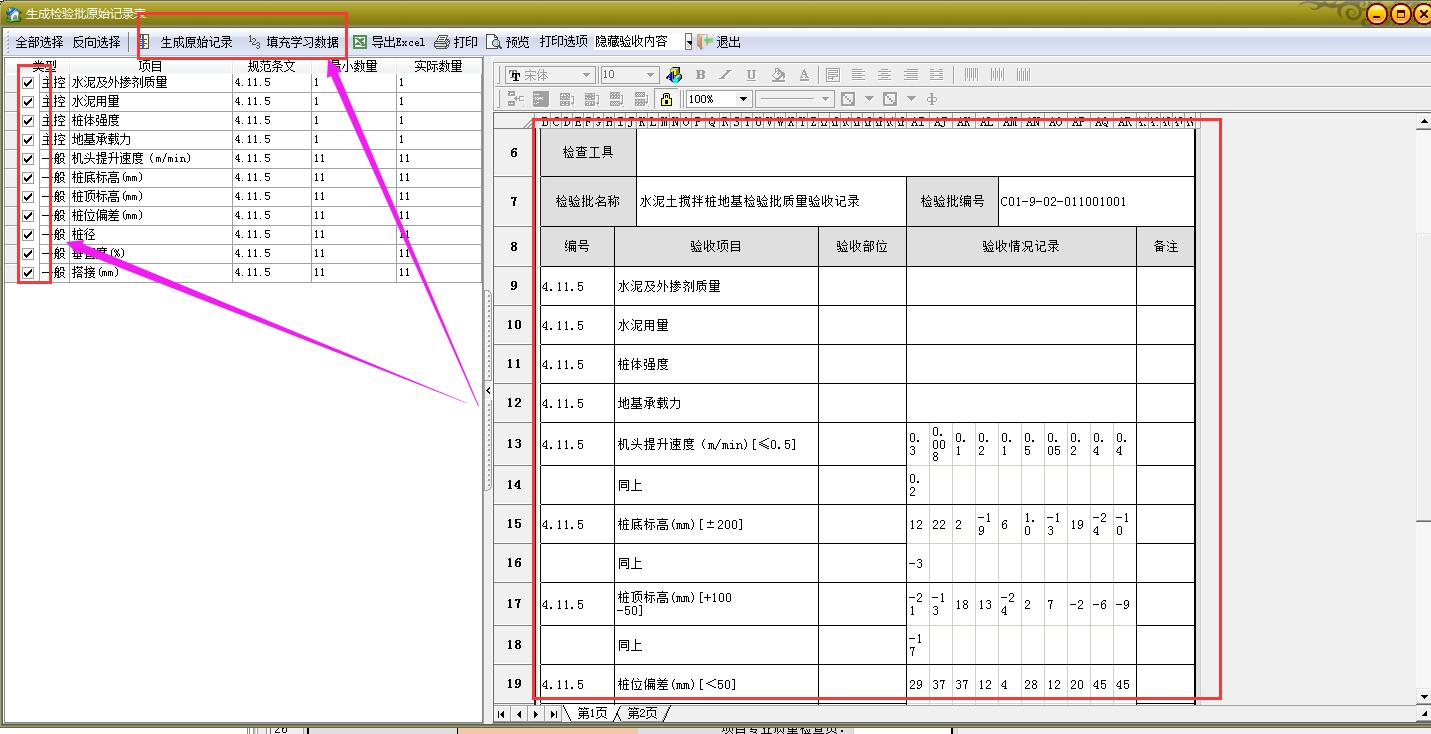Toggle checkbox for 搭接(mm) row
This screenshot has height=734, width=1431.
[x=28, y=273]
